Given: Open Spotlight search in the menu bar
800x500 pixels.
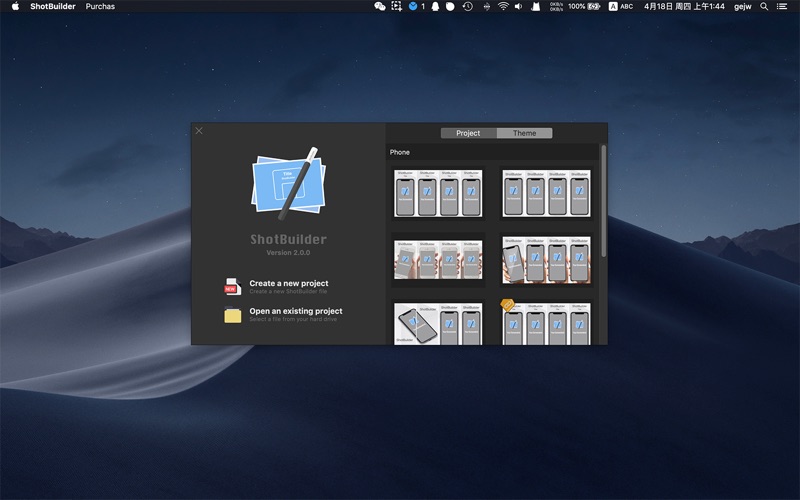Looking at the screenshot, I should (765, 6).
